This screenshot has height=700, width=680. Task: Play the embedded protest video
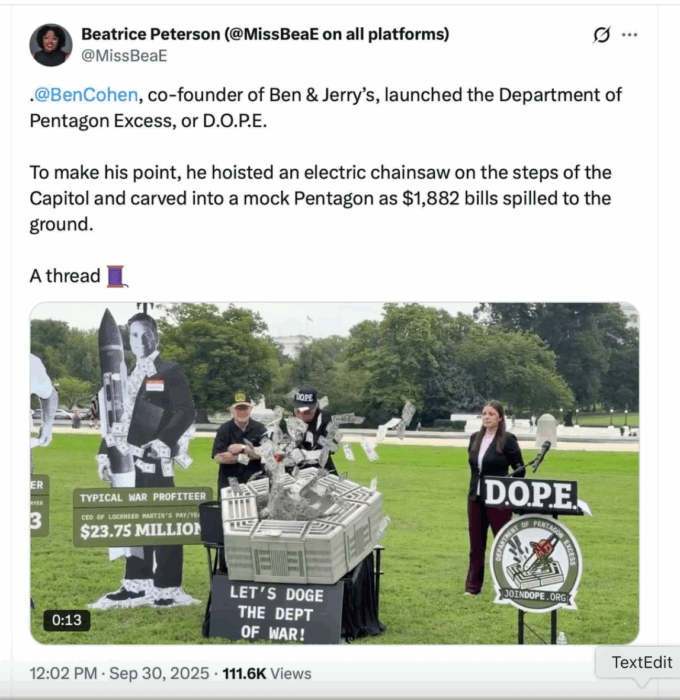(x=334, y=473)
